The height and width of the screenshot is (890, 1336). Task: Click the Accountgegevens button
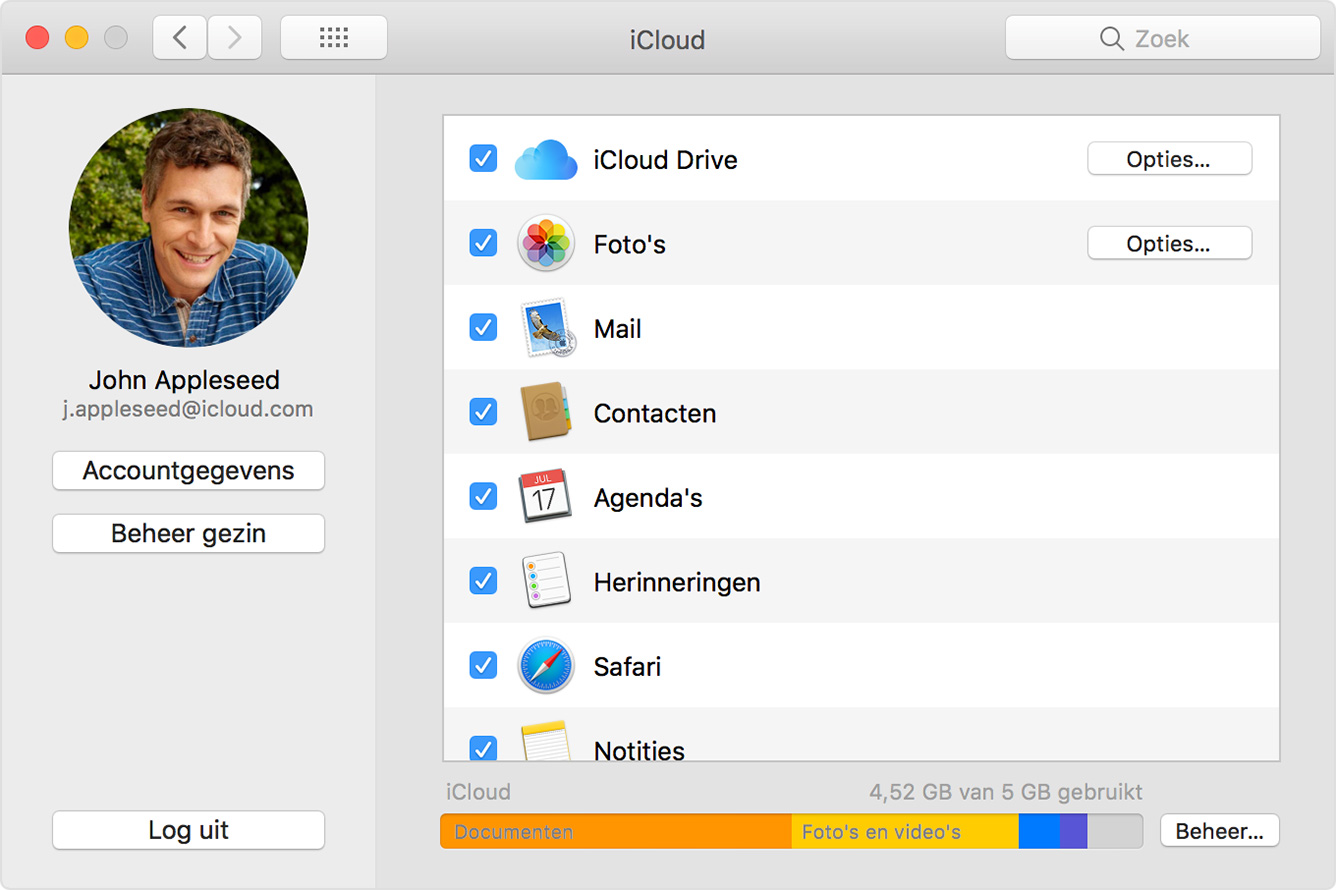point(188,470)
